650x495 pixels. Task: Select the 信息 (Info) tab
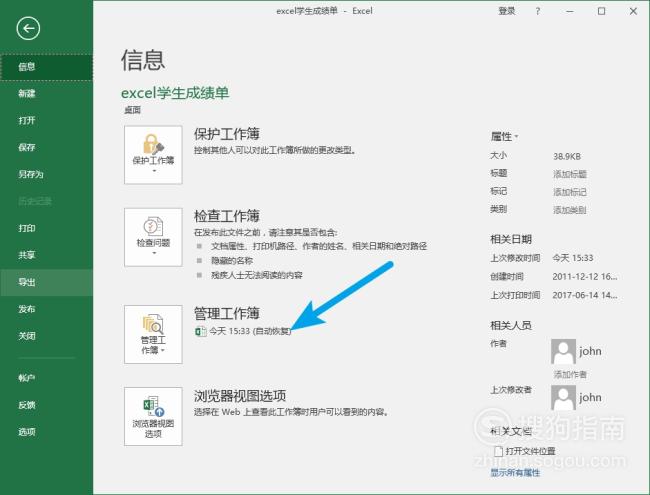(x=46, y=67)
